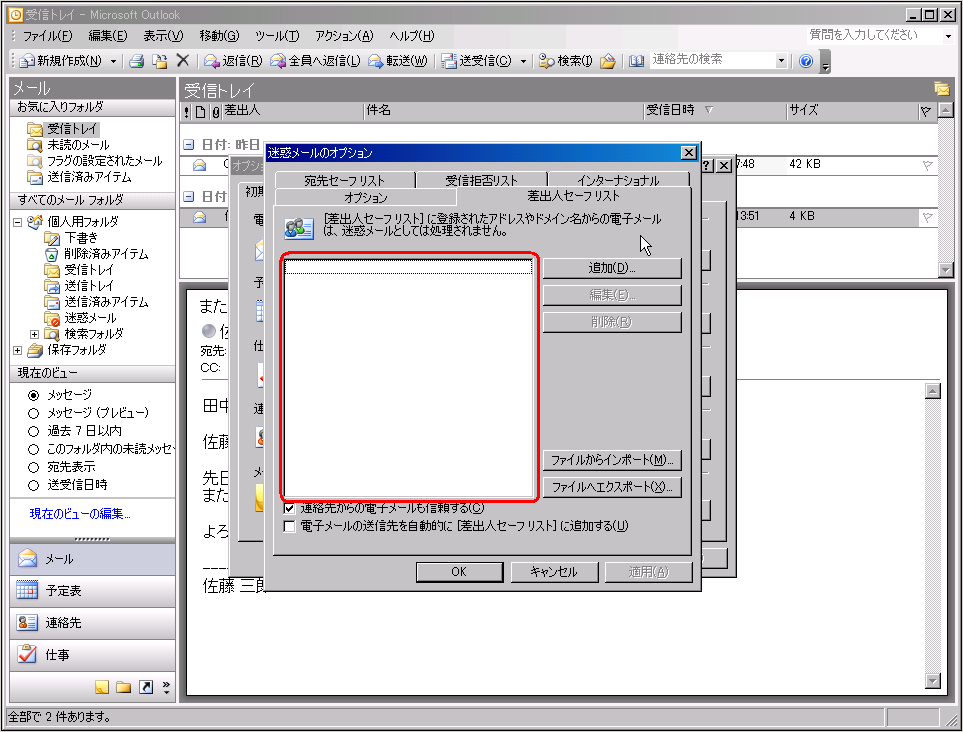The width and height of the screenshot is (963, 732).
Task: Click OK in Junk E-mail Options dialog
Action: [x=459, y=572]
